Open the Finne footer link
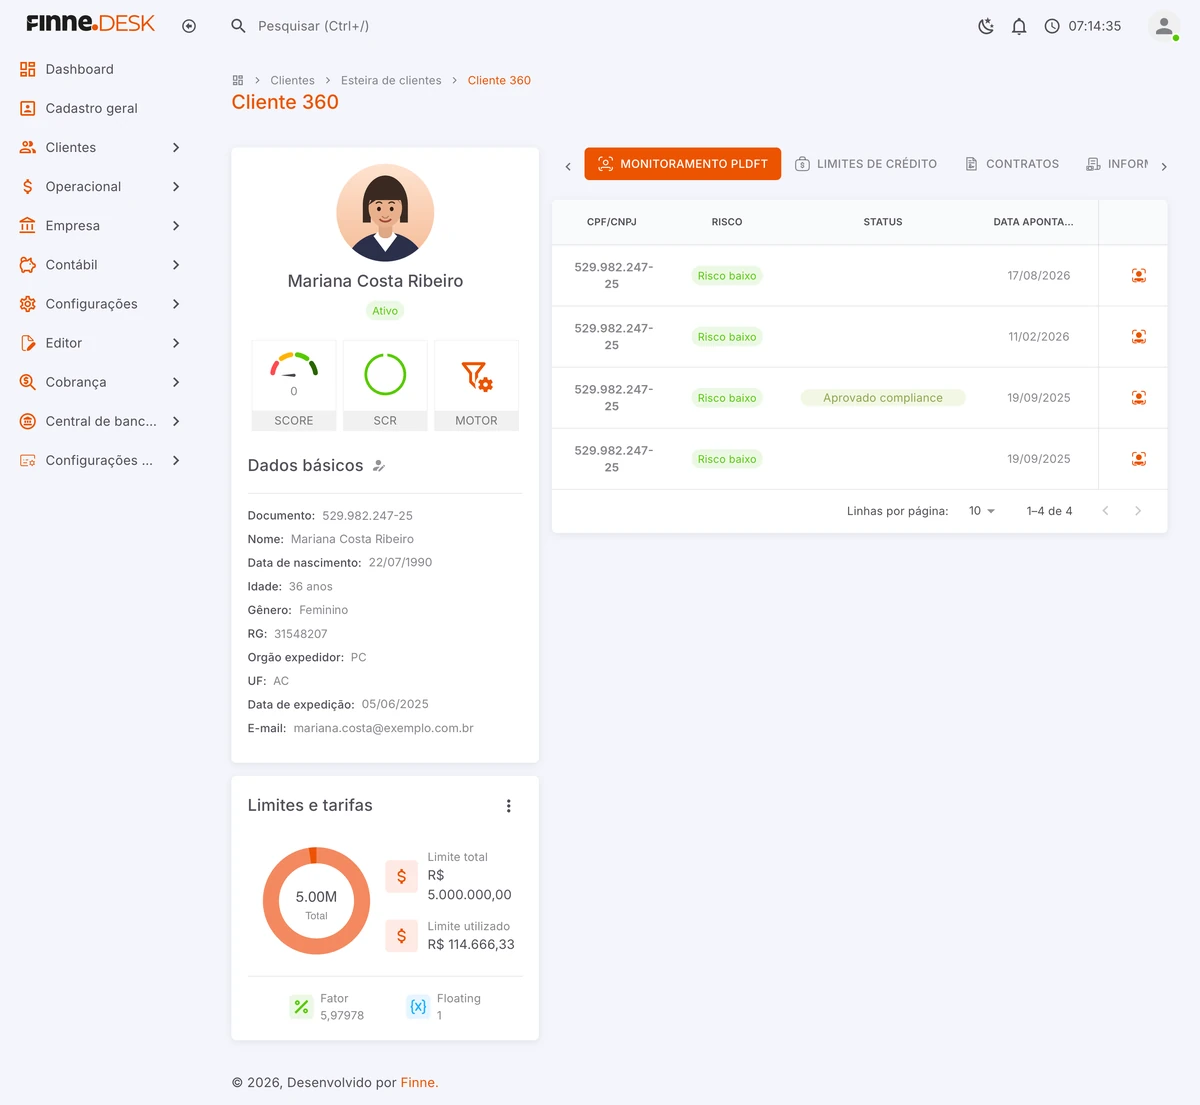Screen dimensions: 1200x1105 (419, 1082)
